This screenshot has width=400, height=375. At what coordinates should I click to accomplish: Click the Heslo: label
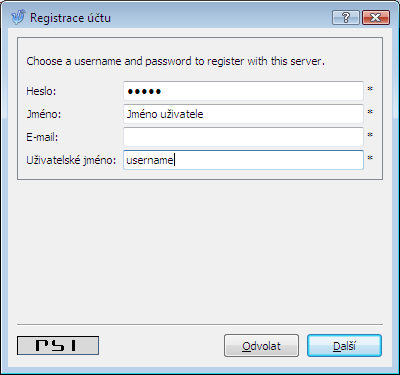pyautogui.click(x=41, y=91)
